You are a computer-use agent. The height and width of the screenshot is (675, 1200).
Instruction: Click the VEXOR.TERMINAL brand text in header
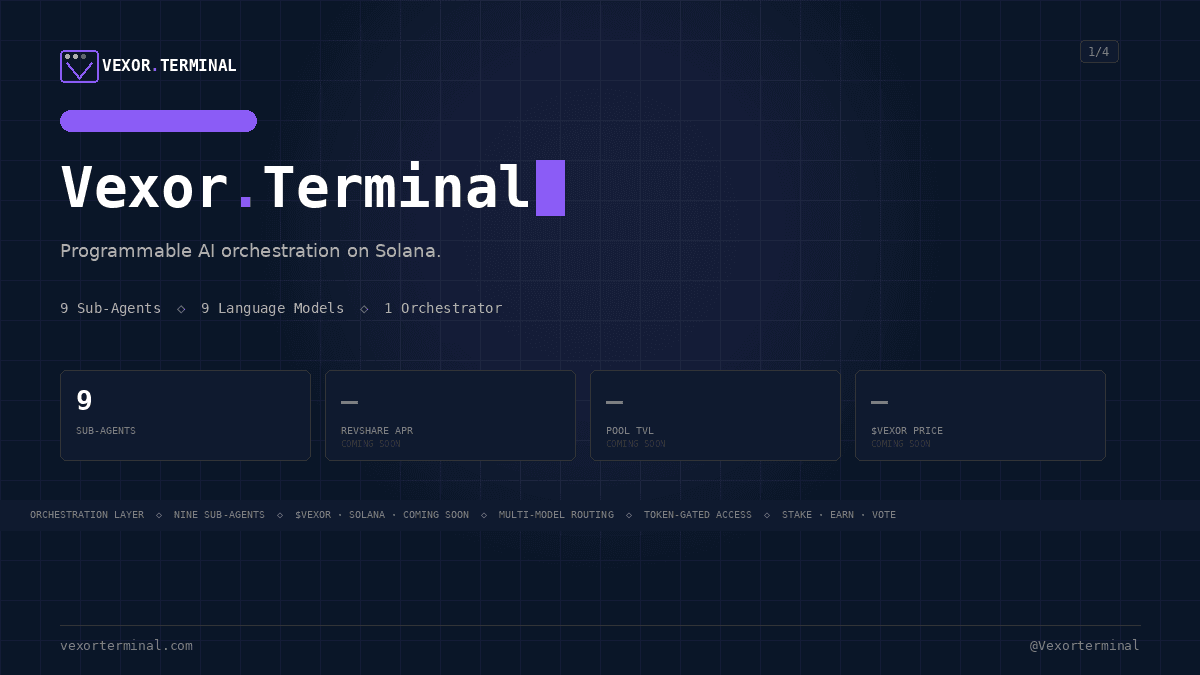click(169, 66)
